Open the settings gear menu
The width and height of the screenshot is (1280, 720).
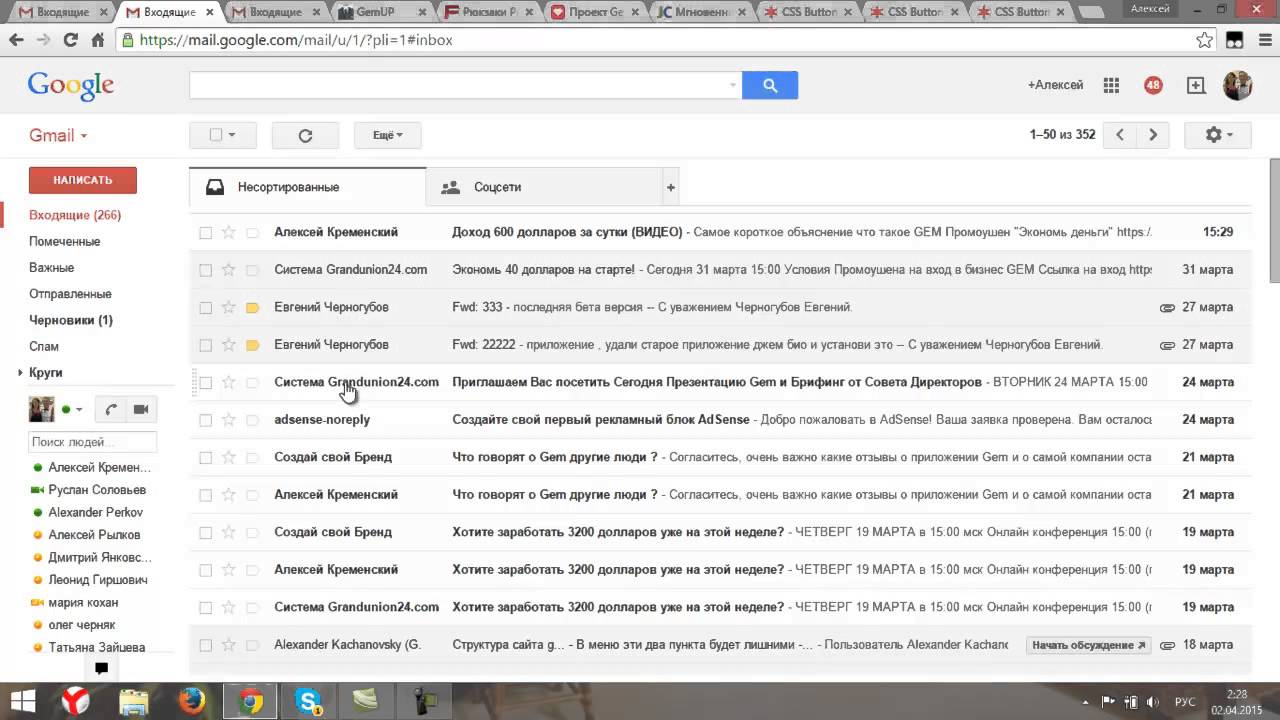tap(1217, 135)
